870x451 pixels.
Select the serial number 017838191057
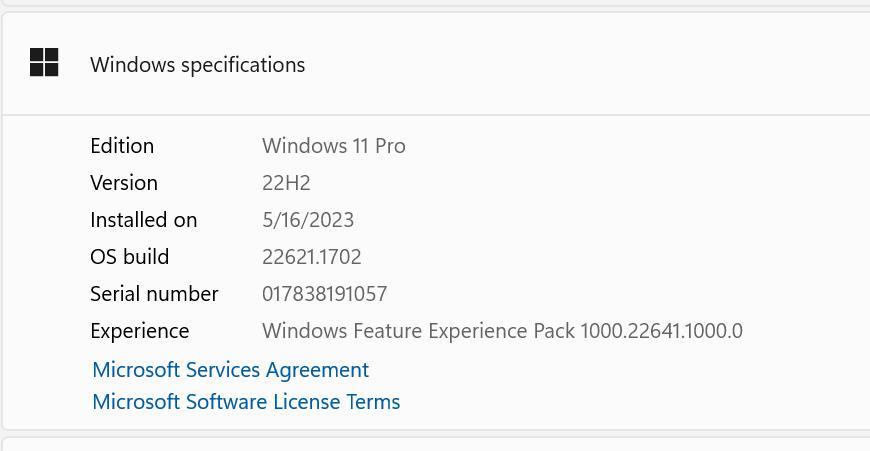(324, 294)
